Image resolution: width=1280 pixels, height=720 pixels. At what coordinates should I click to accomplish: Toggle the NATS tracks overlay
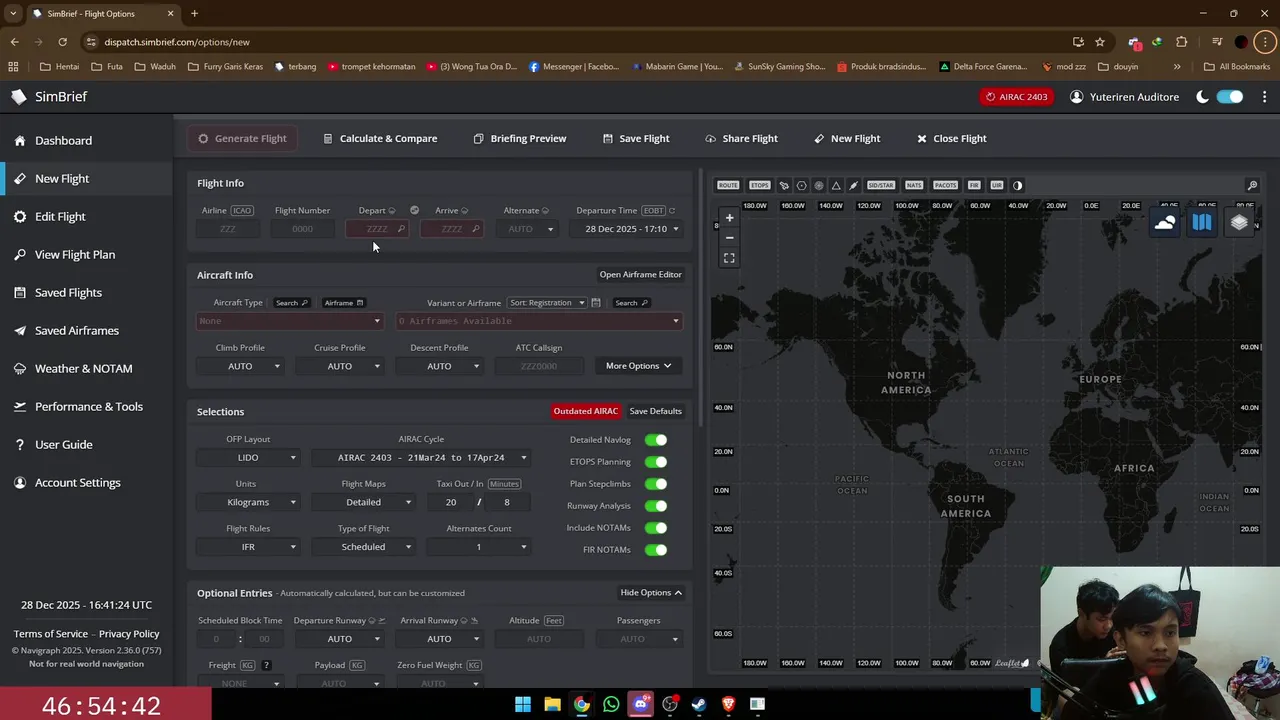point(914,185)
